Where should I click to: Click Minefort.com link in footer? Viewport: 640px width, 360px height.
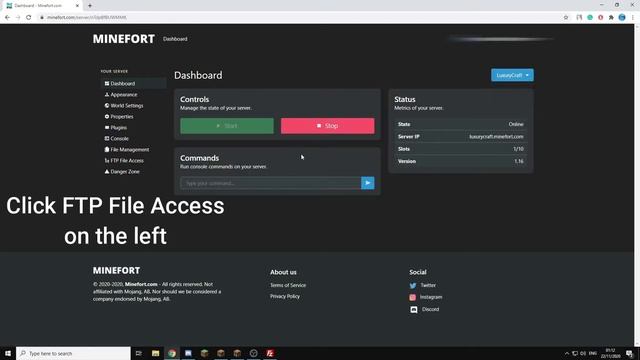tap(141, 284)
